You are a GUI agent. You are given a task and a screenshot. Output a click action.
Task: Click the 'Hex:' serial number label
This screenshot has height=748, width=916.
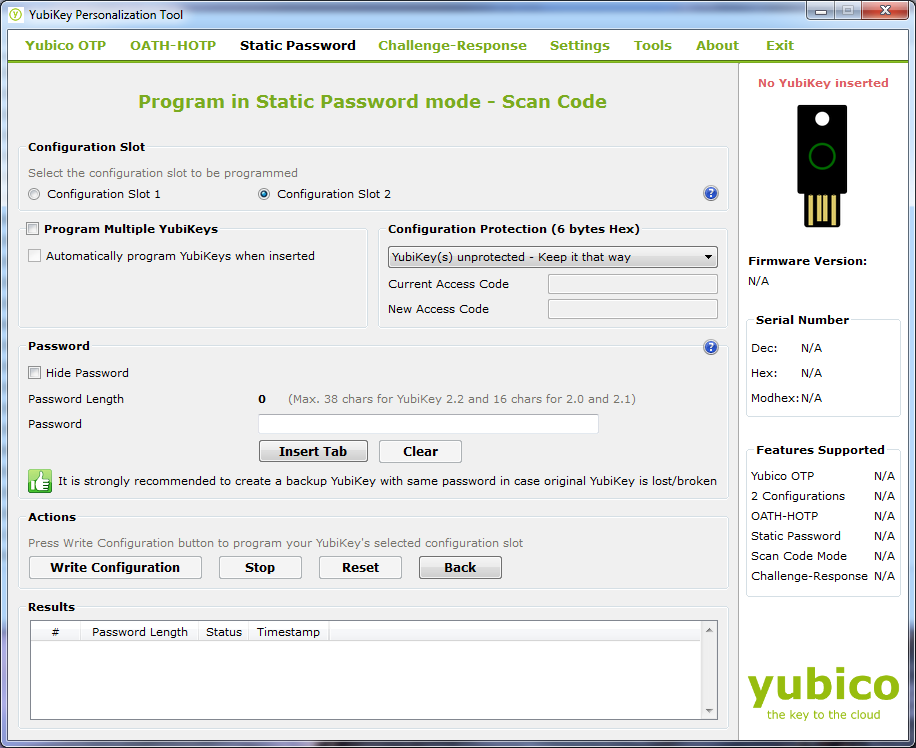pos(764,373)
